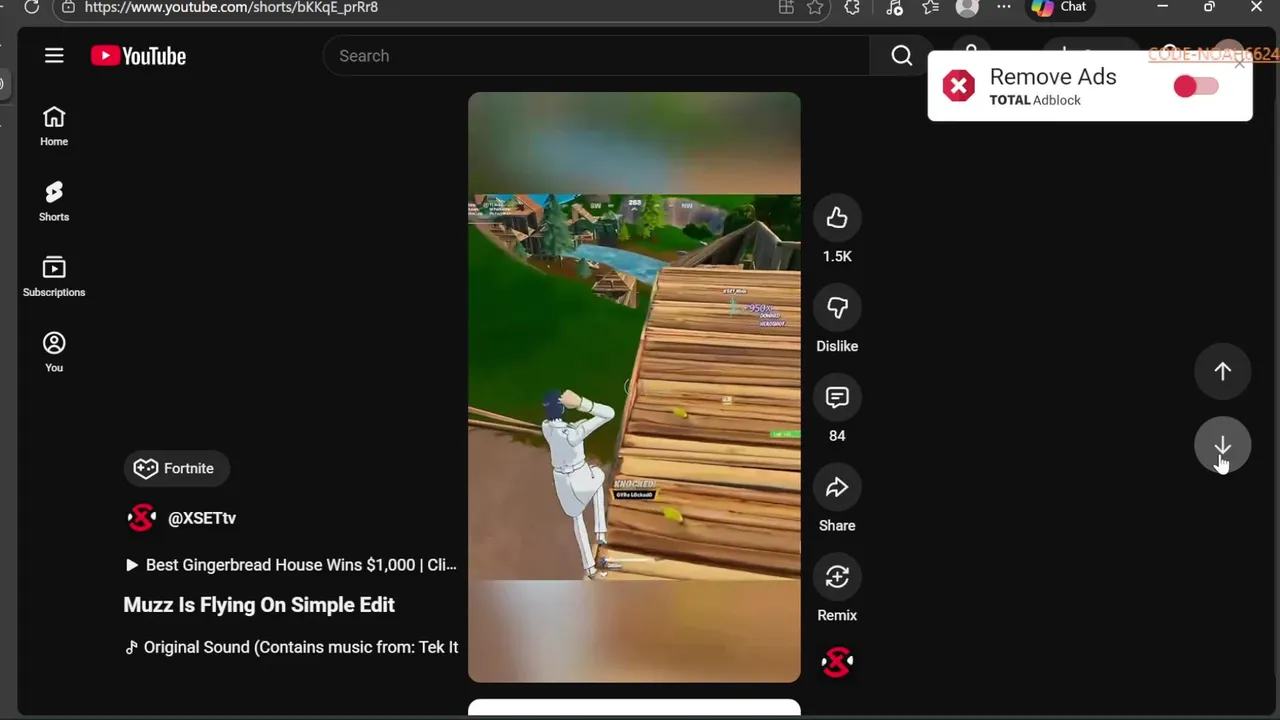Click the Total Adblock red shield icon
This screenshot has width=1280, height=720.
coord(958,86)
